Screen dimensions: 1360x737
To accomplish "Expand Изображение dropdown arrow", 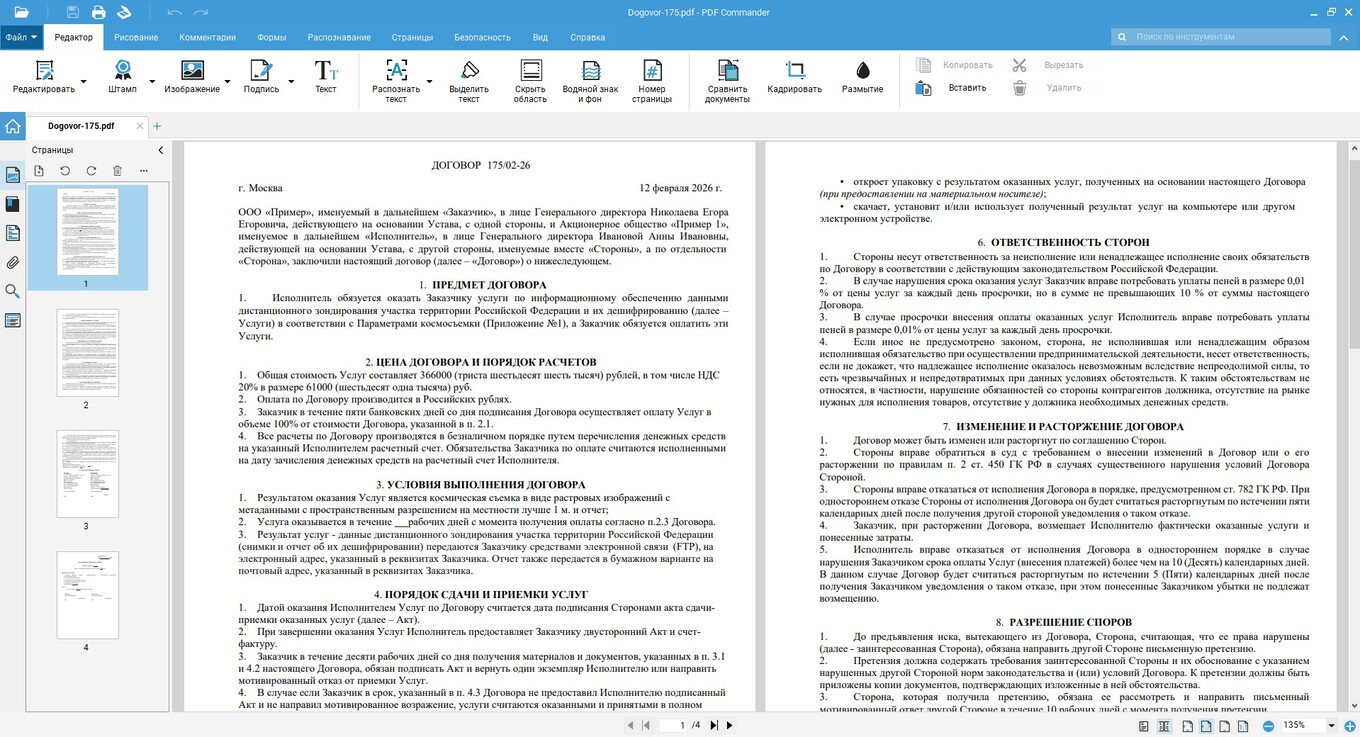I will coord(227,81).
